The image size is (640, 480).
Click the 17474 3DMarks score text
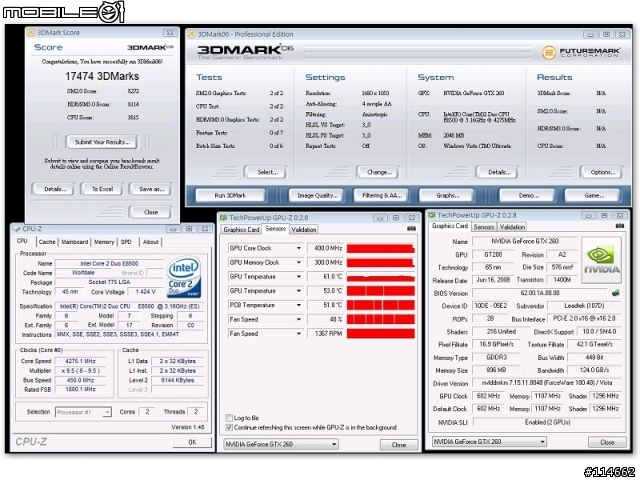(x=102, y=76)
